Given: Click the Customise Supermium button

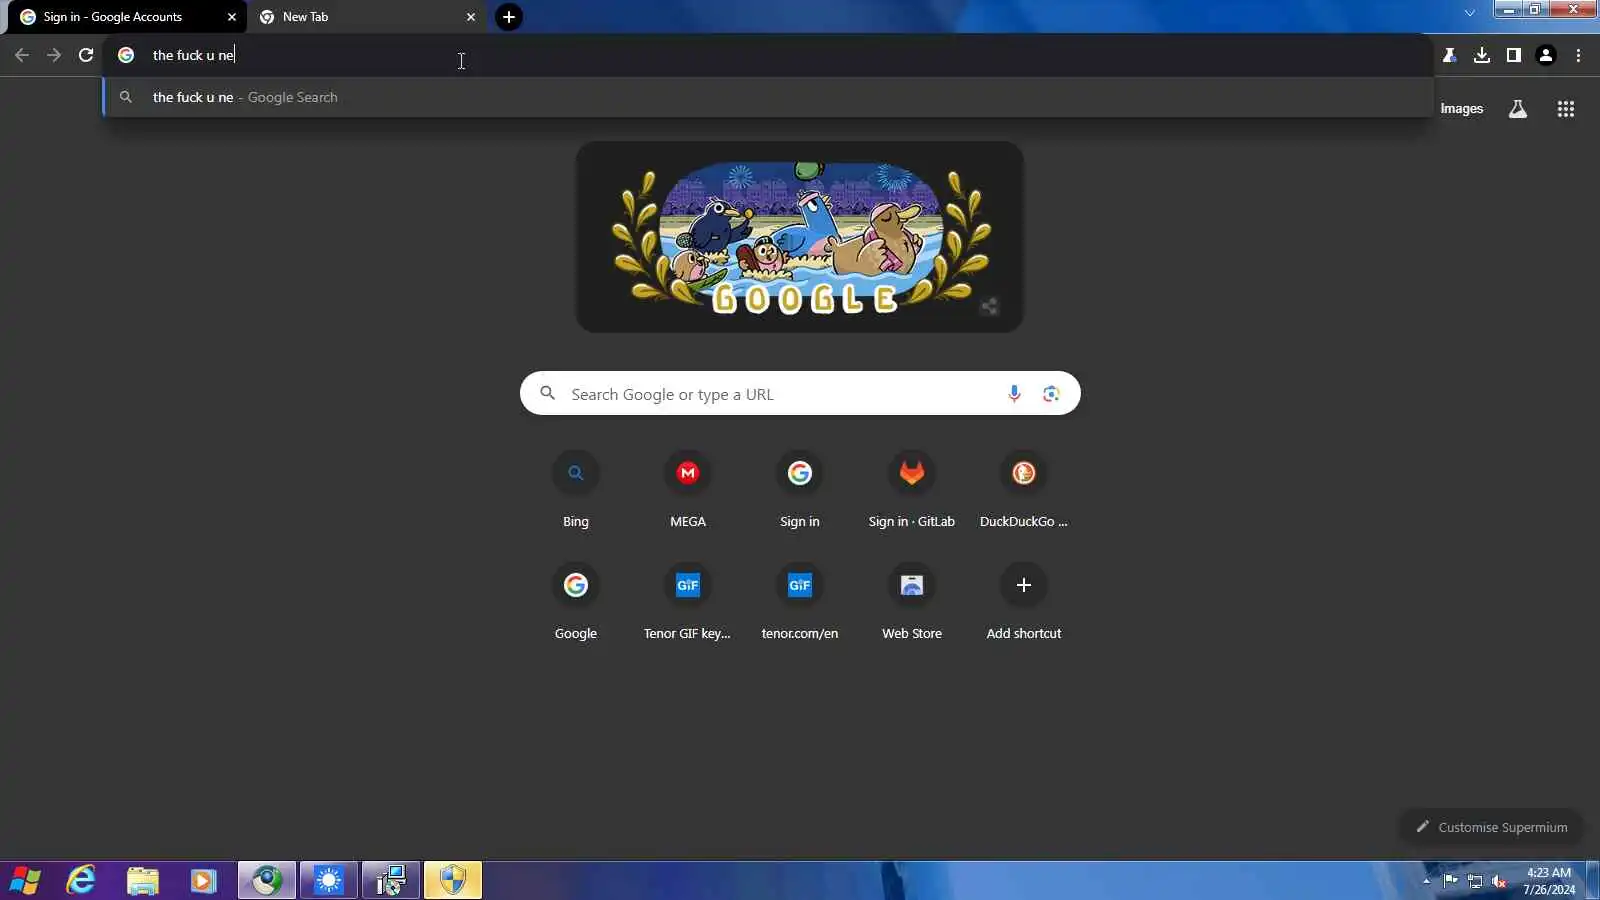Looking at the screenshot, I should [1491, 827].
